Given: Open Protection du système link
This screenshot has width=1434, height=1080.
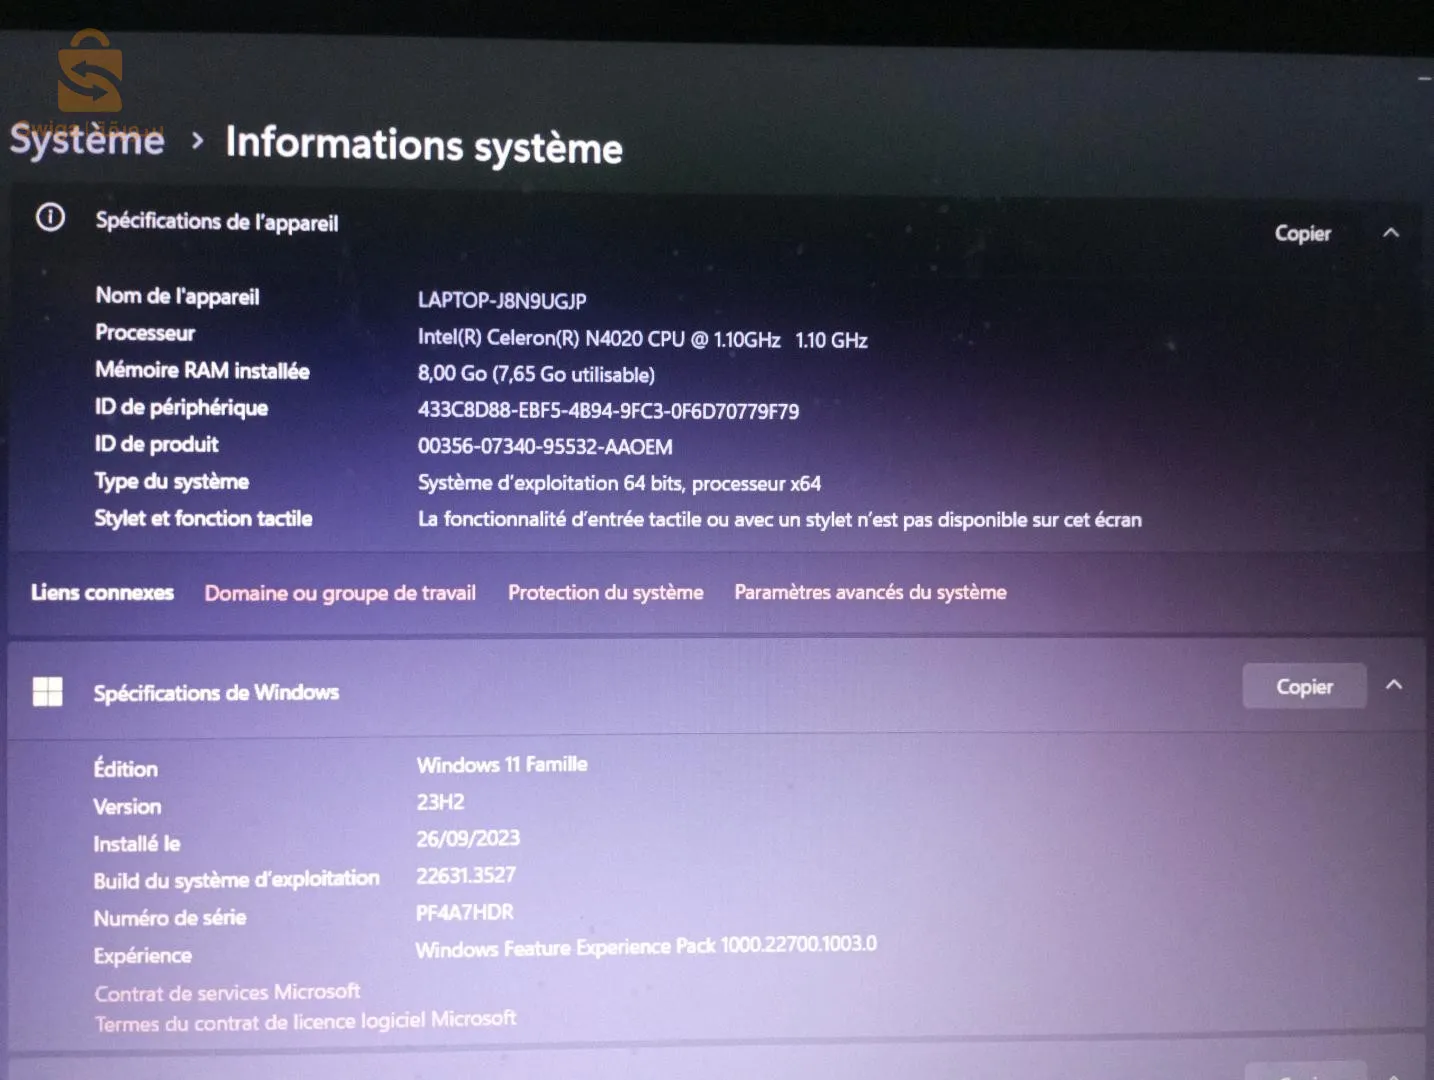Looking at the screenshot, I should click(605, 592).
